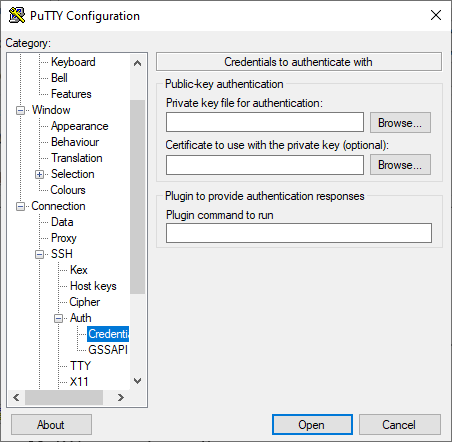Select GSSAPI category

pyautogui.click(x=108, y=350)
